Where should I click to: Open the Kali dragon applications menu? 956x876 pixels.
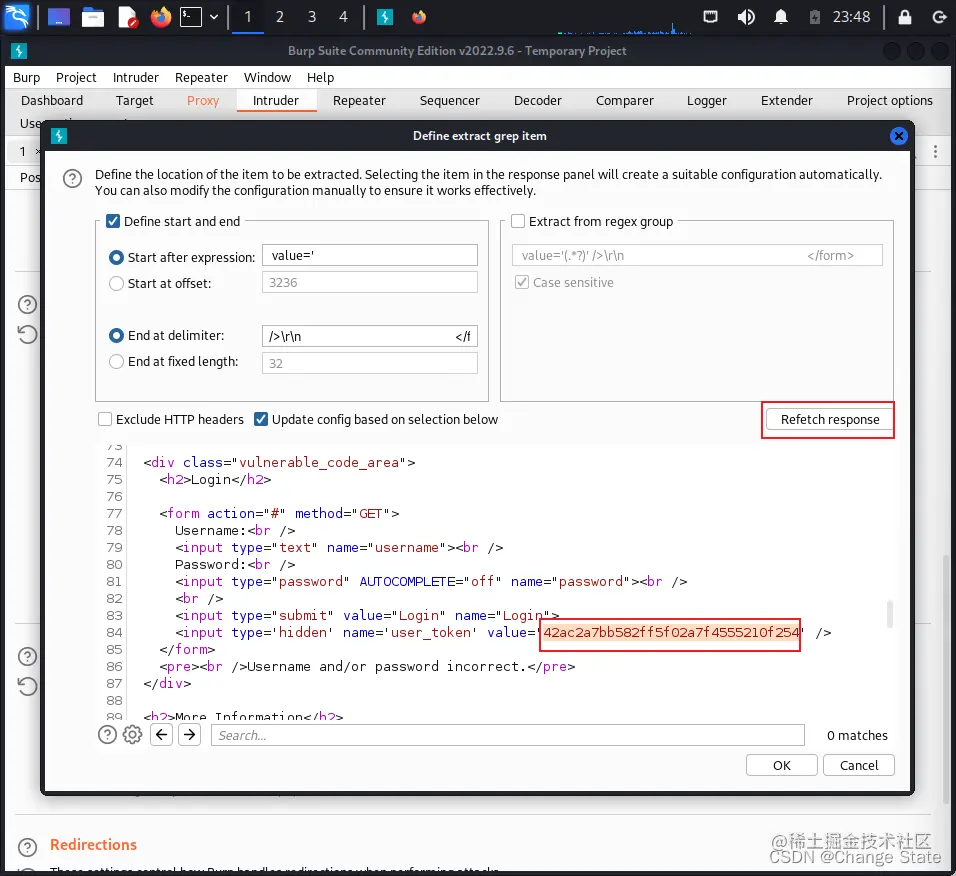[16, 16]
